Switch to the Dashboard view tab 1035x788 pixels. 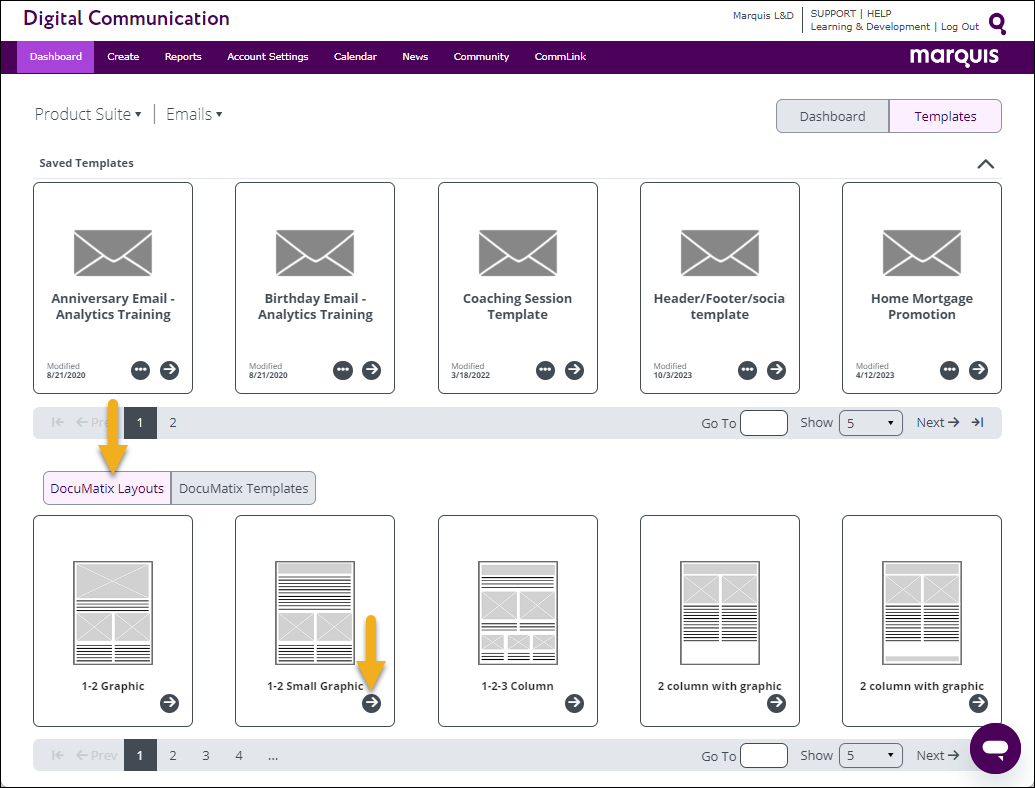coord(832,116)
